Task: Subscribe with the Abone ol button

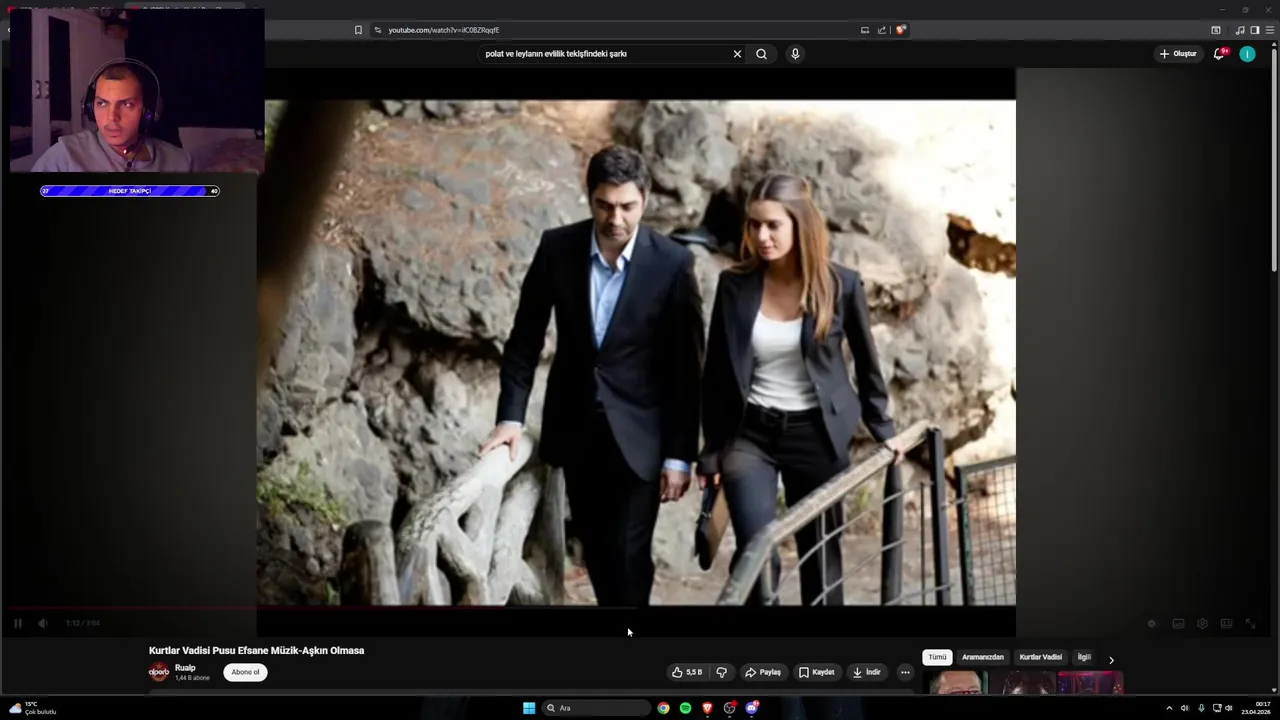Action: [245, 672]
